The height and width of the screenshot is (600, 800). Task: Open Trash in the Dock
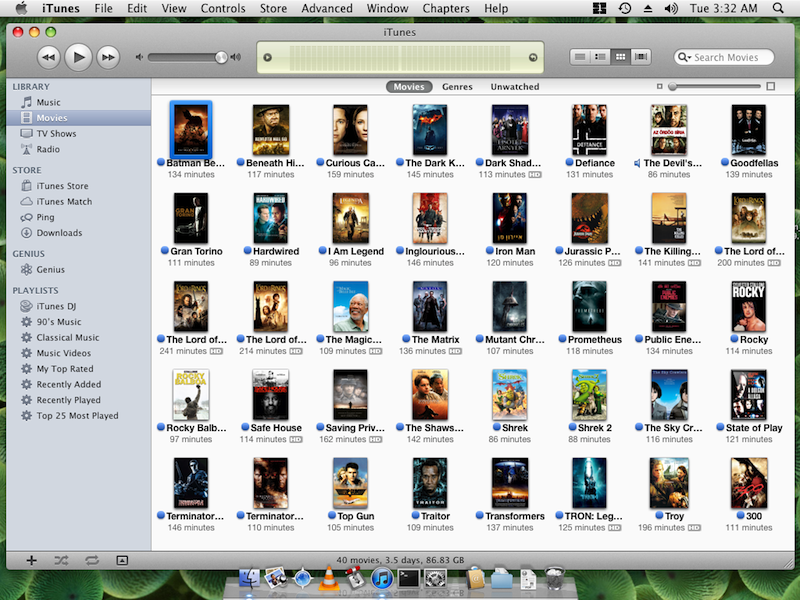pyautogui.click(x=555, y=578)
